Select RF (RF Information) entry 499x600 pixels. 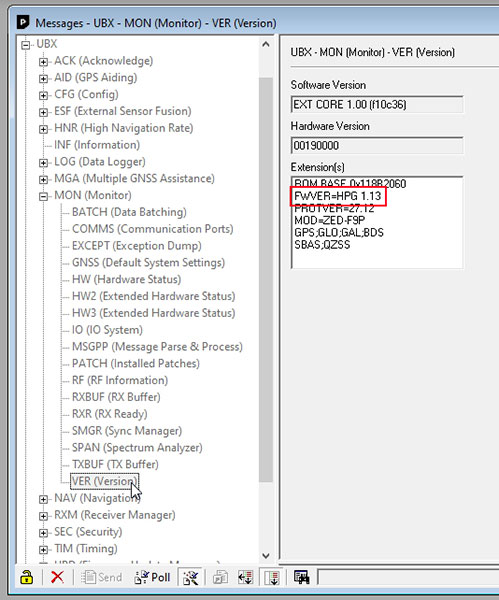[x=120, y=380]
